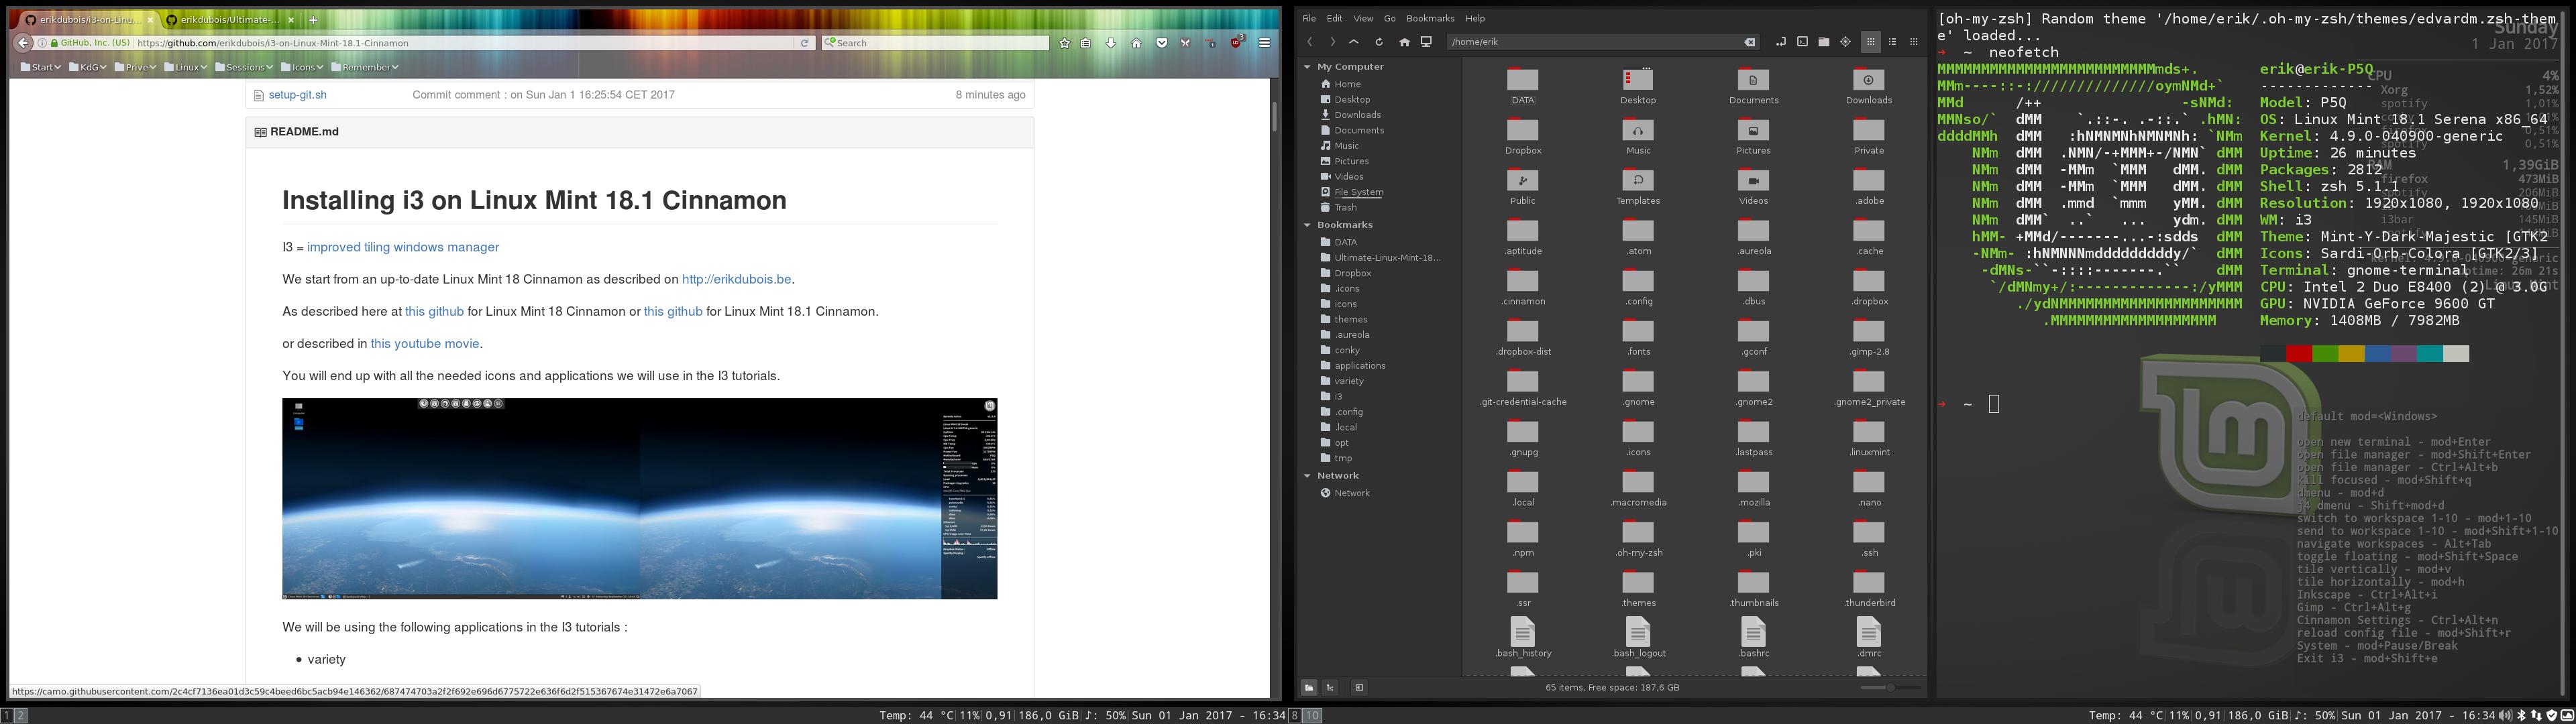
Task: Open Prive bookmarks folder dropdown
Action: pos(135,67)
